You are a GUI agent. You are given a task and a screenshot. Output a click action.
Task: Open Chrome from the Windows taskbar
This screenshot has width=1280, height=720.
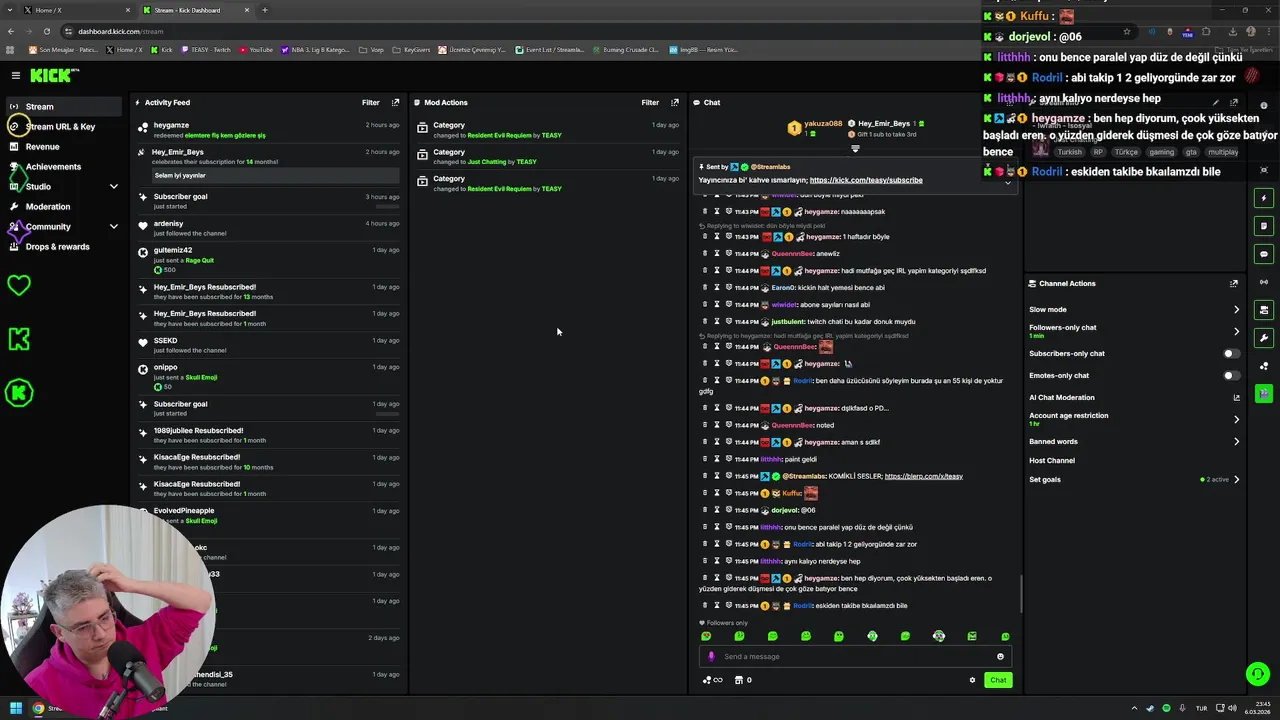[38, 708]
